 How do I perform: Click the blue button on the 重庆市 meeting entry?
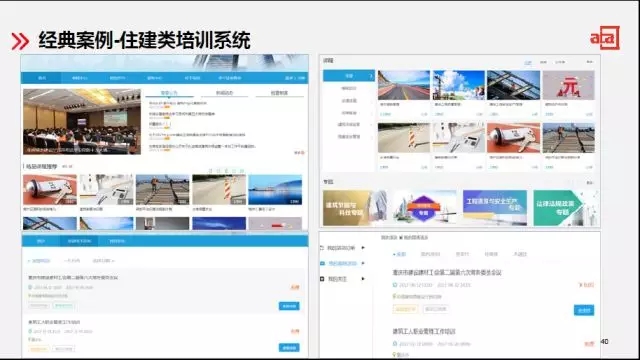(584, 310)
